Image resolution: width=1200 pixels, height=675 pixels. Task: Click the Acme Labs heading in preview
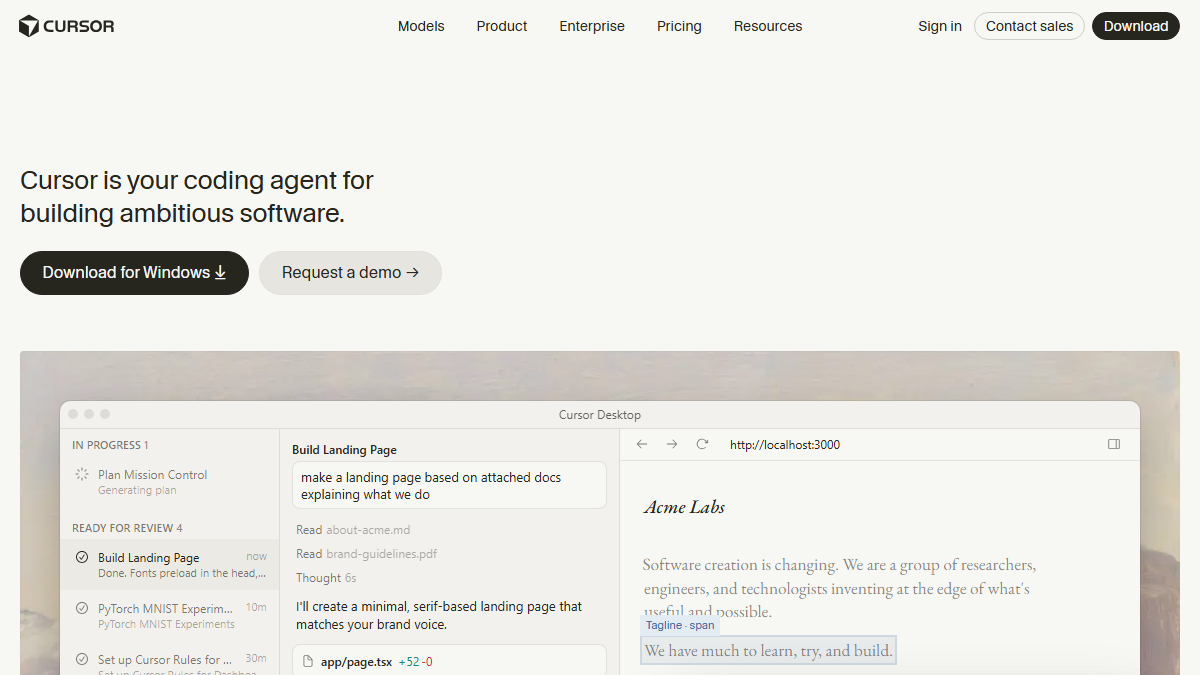click(684, 507)
